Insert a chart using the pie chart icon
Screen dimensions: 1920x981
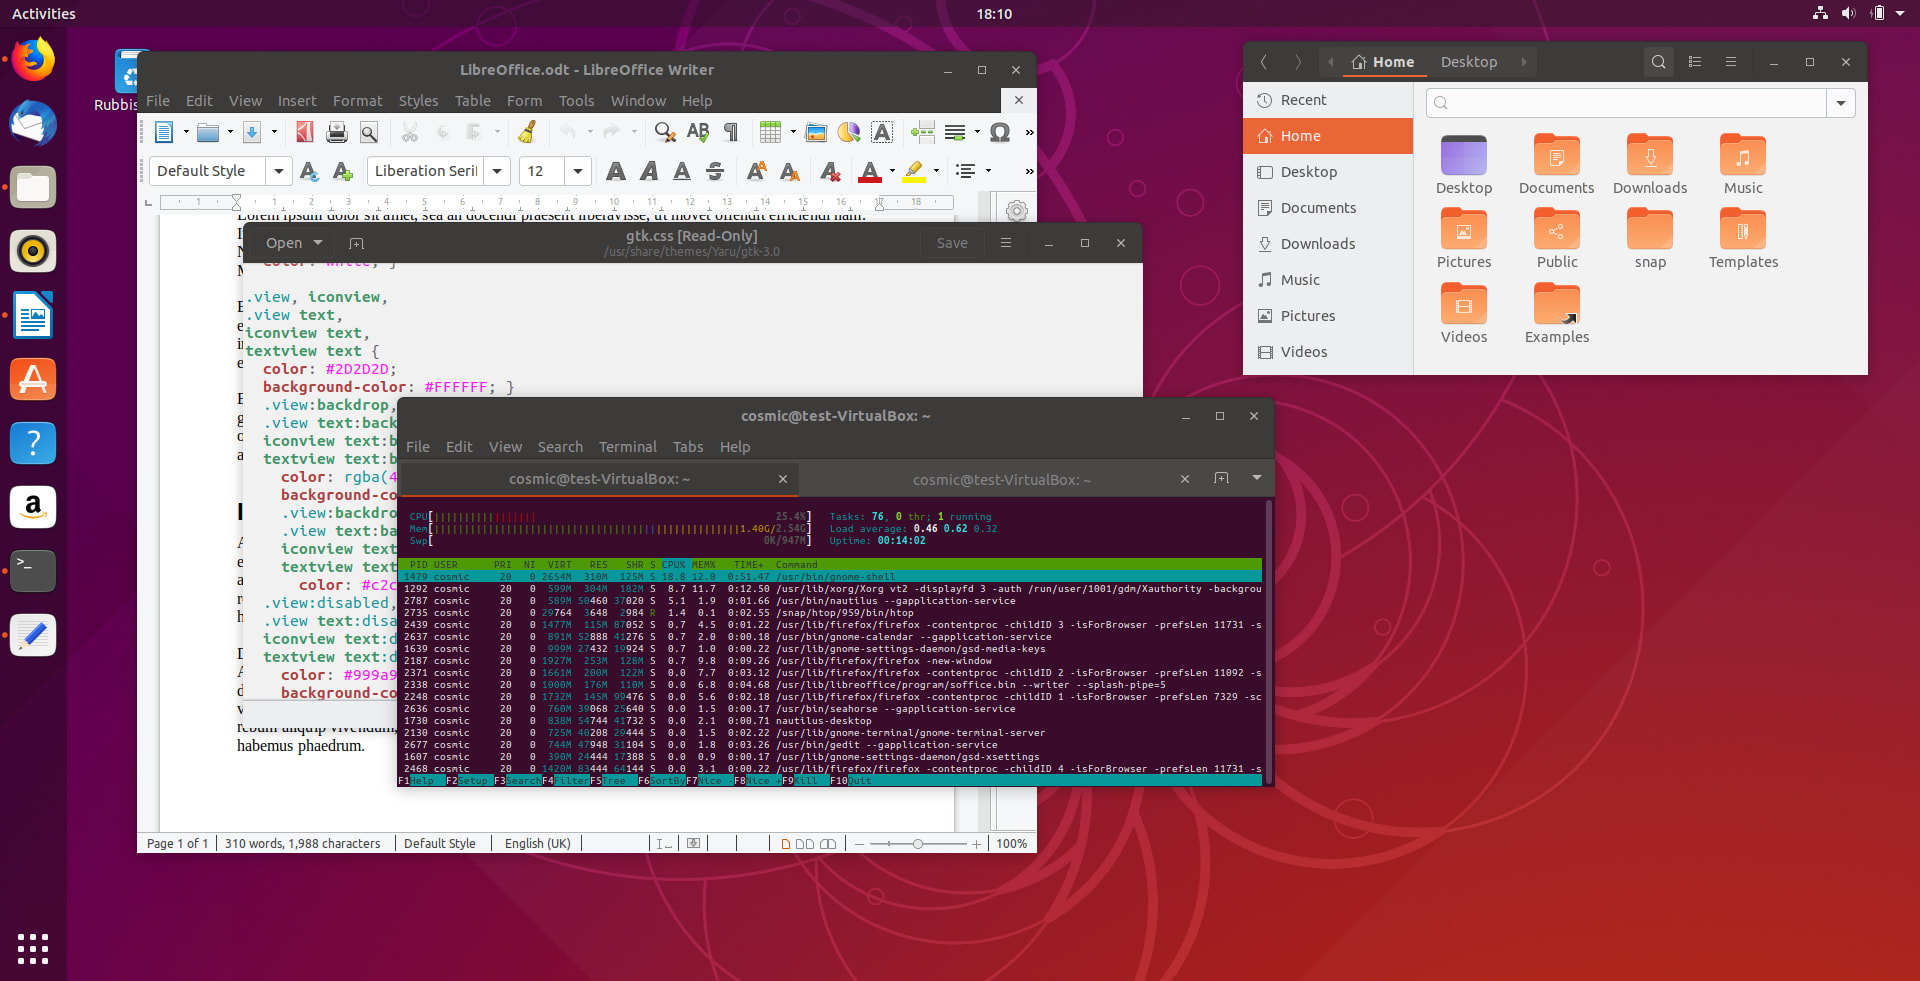848,132
